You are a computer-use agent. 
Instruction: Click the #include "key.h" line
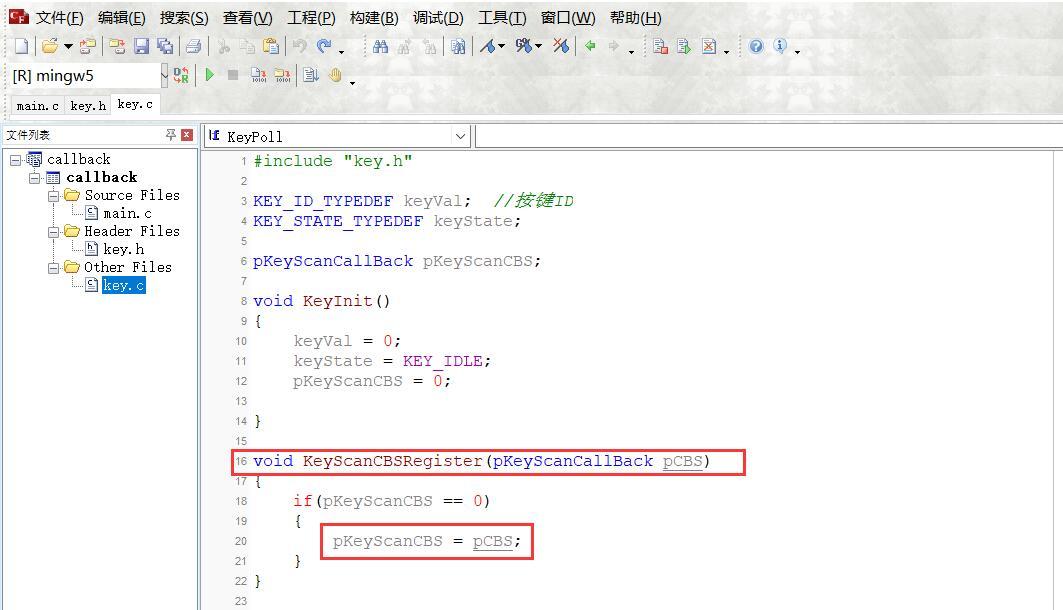(x=332, y=161)
